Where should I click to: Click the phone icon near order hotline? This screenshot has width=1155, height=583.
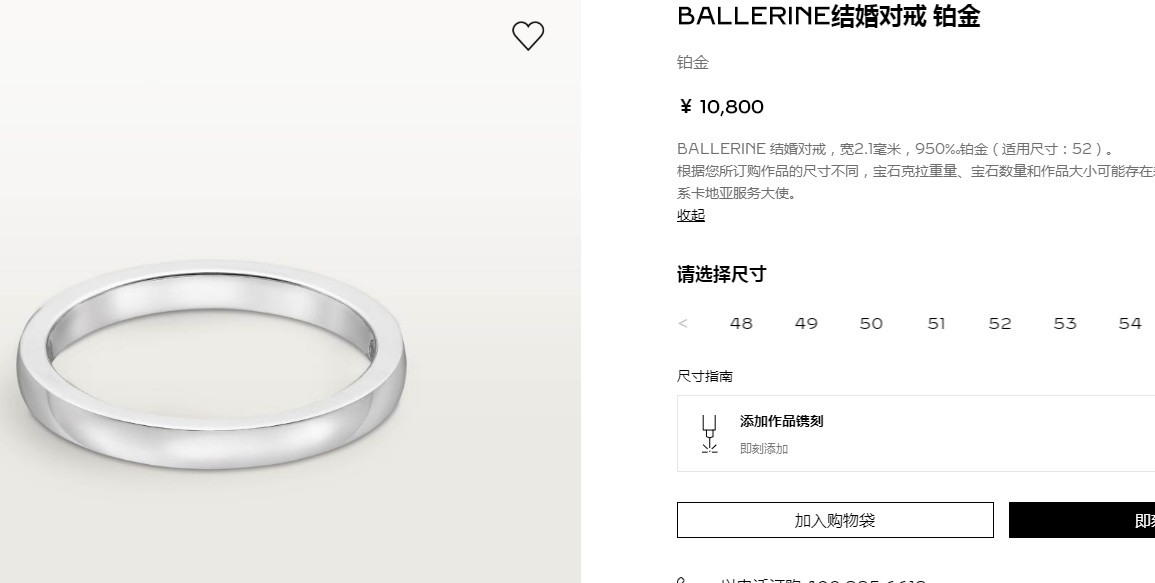coord(682,580)
